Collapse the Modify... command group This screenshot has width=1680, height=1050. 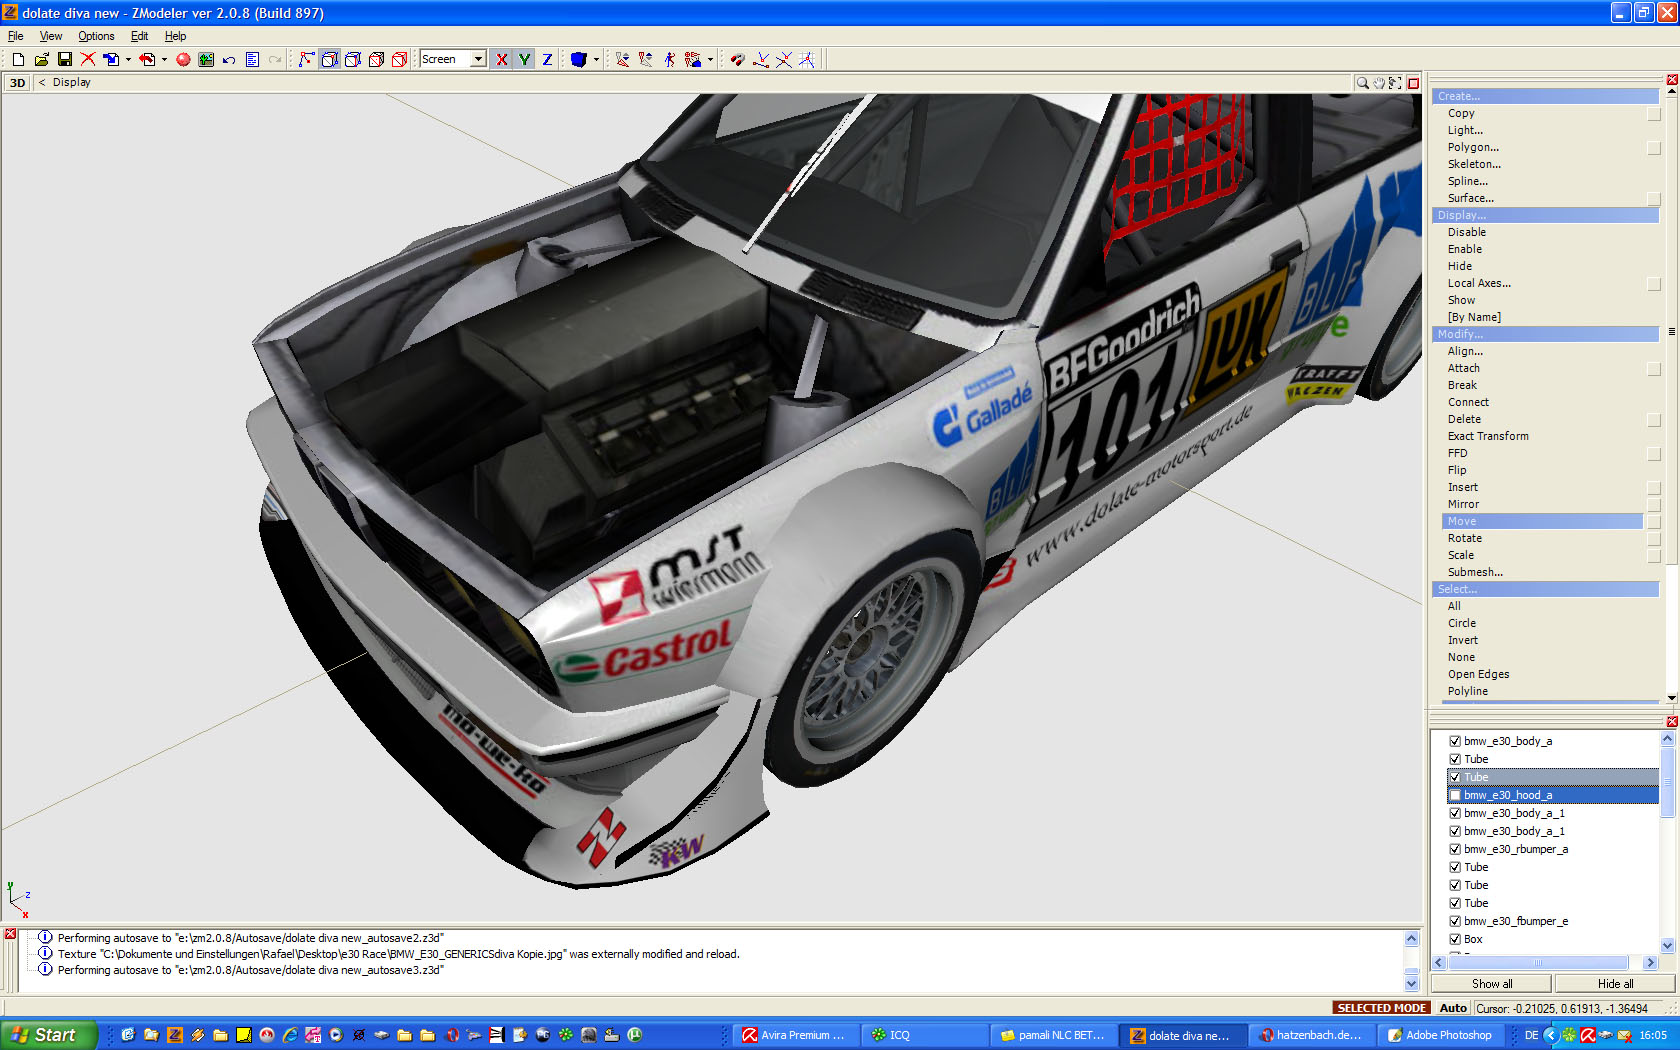click(x=1545, y=335)
